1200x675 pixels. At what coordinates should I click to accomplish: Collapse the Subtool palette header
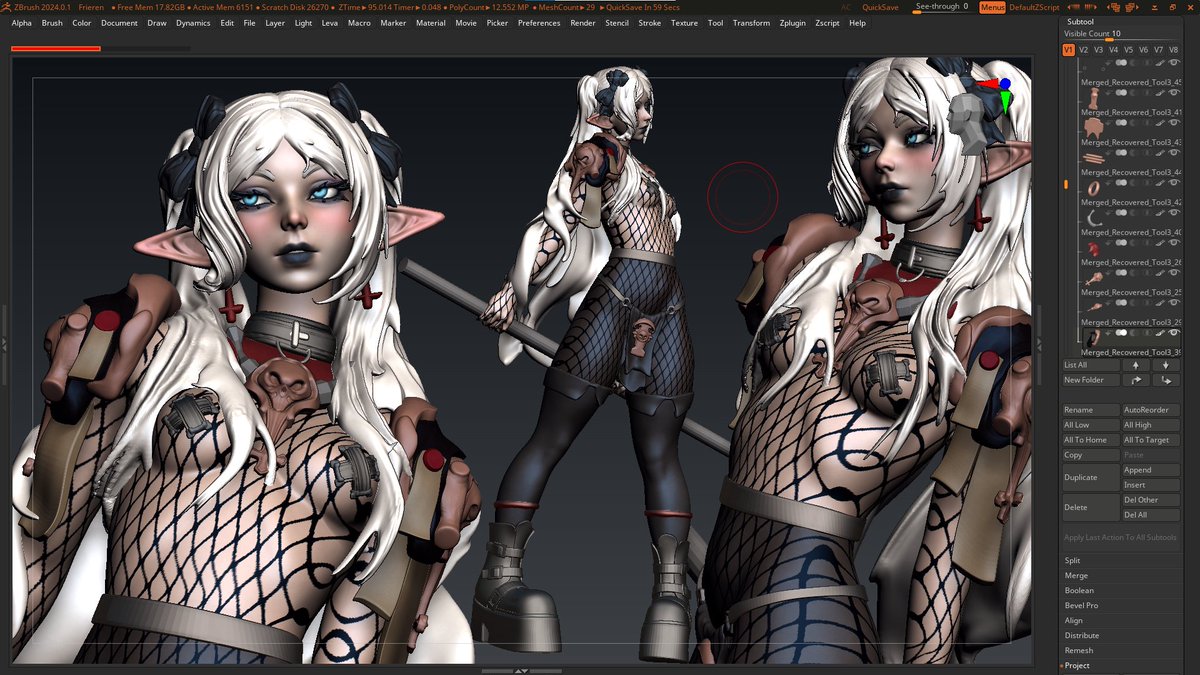point(1080,21)
